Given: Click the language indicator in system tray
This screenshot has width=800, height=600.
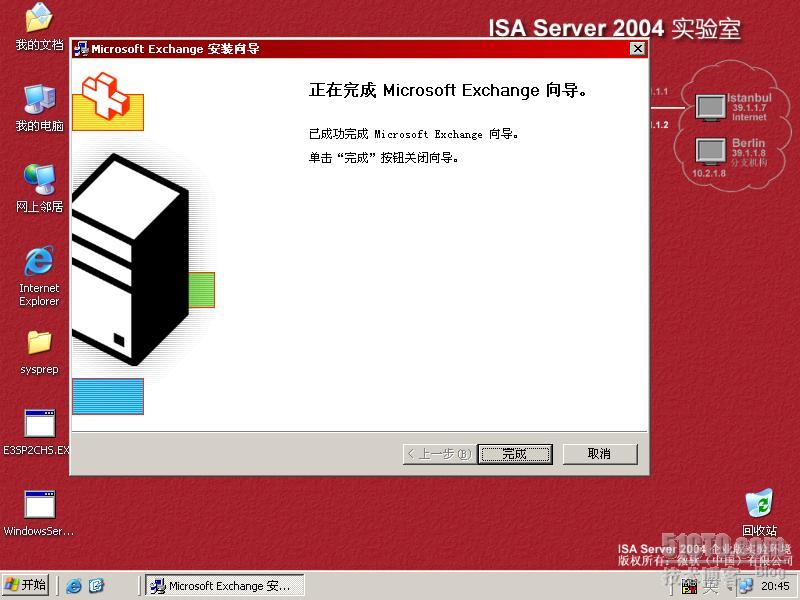Looking at the screenshot, I should click(x=711, y=586).
